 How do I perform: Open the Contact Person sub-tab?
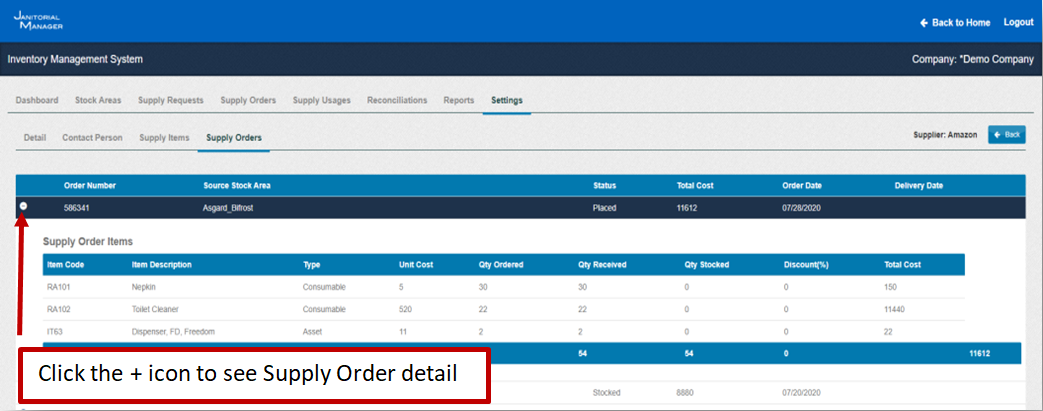(x=92, y=137)
